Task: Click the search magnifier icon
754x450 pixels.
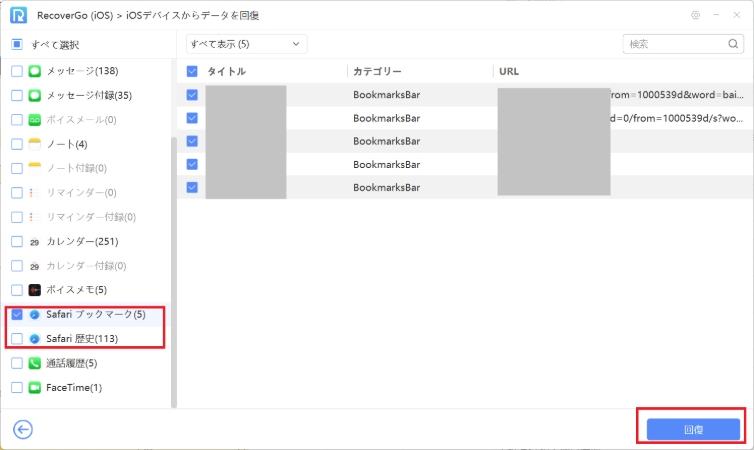Action: [733, 44]
